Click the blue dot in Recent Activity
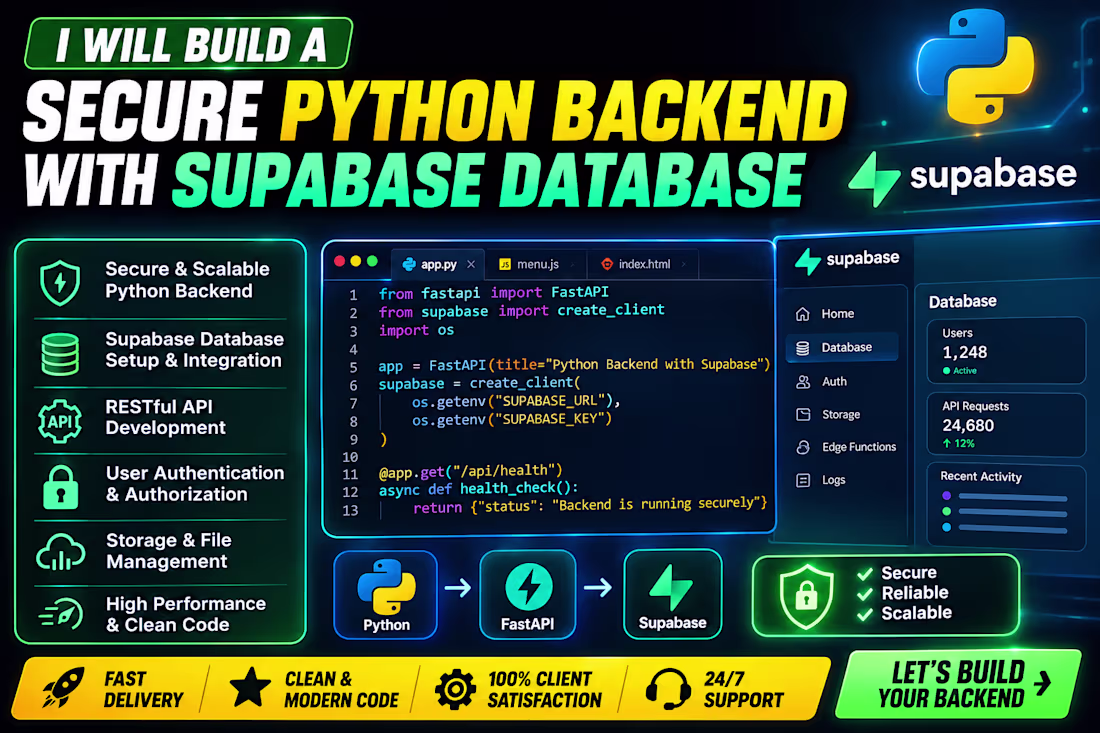The height and width of the screenshot is (733, 1100). click(946, 527)
